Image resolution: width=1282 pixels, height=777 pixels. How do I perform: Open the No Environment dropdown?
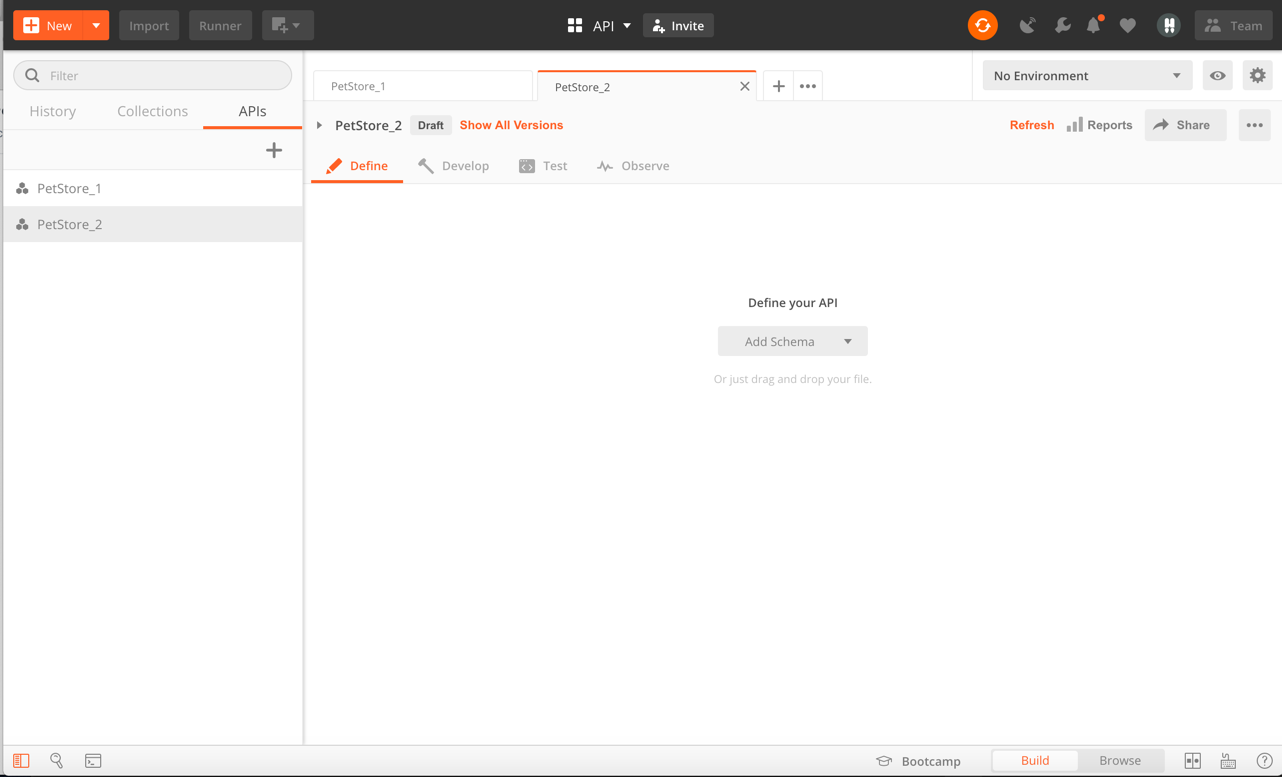[1087, 76]
